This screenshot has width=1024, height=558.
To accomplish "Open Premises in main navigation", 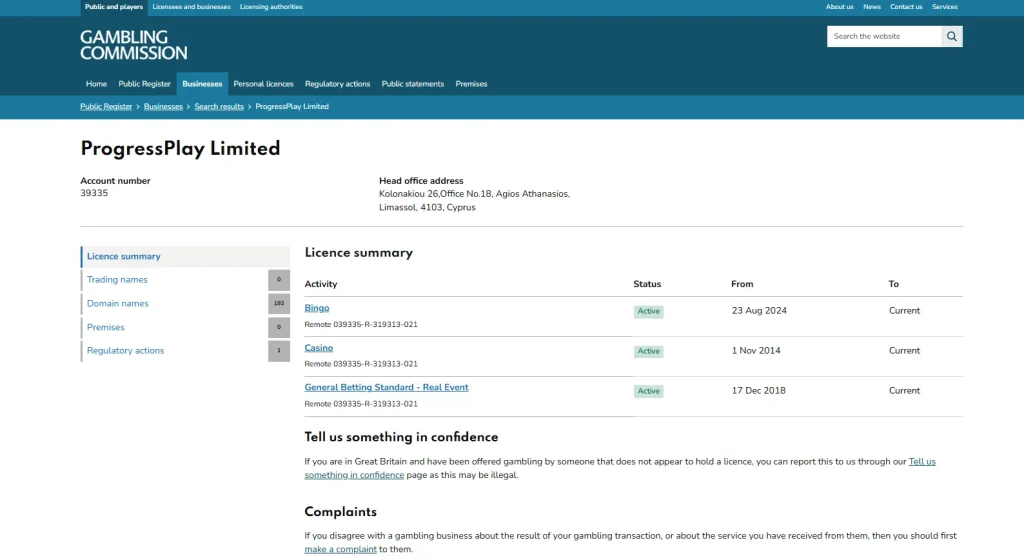I will point(471,84).
